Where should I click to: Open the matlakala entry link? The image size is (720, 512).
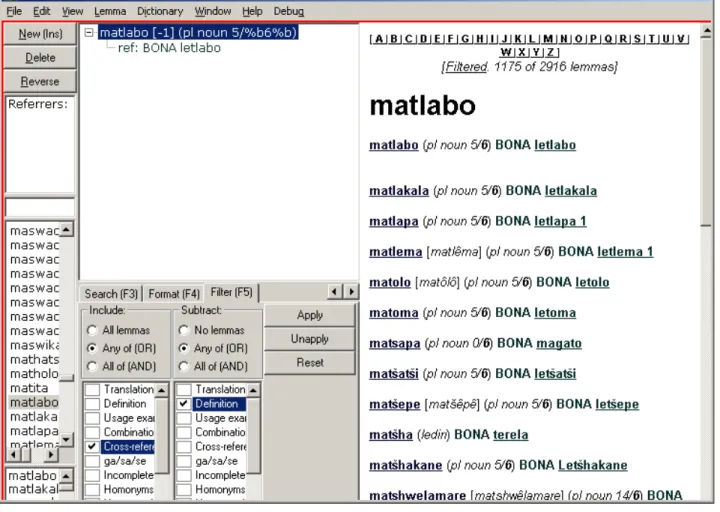(x=399, y=191)
